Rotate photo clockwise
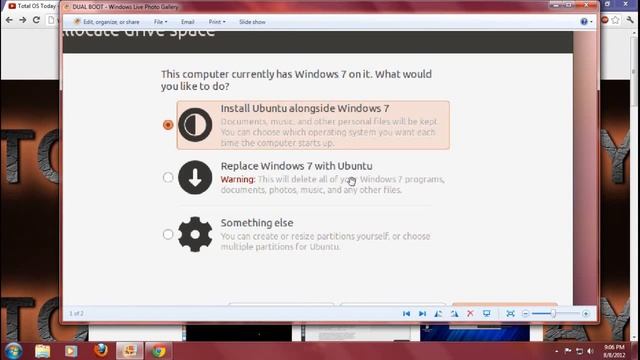The height and width of the screenshot is (360, 640). (x=454, y=313)
